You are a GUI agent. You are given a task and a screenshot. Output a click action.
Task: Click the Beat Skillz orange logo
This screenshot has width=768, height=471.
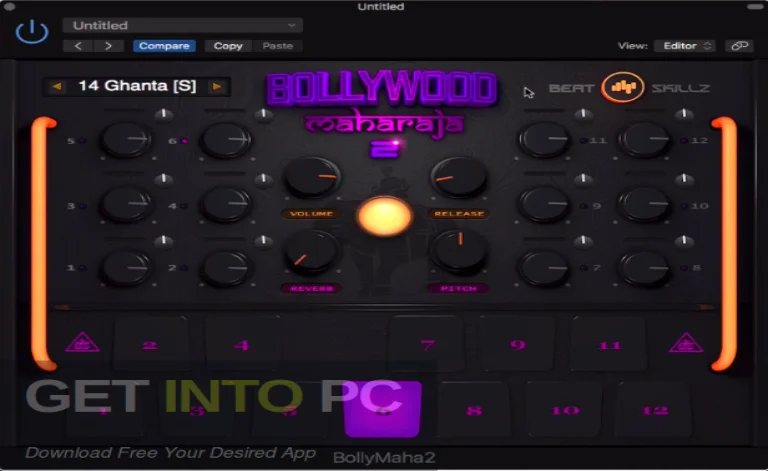pos(623,88)
